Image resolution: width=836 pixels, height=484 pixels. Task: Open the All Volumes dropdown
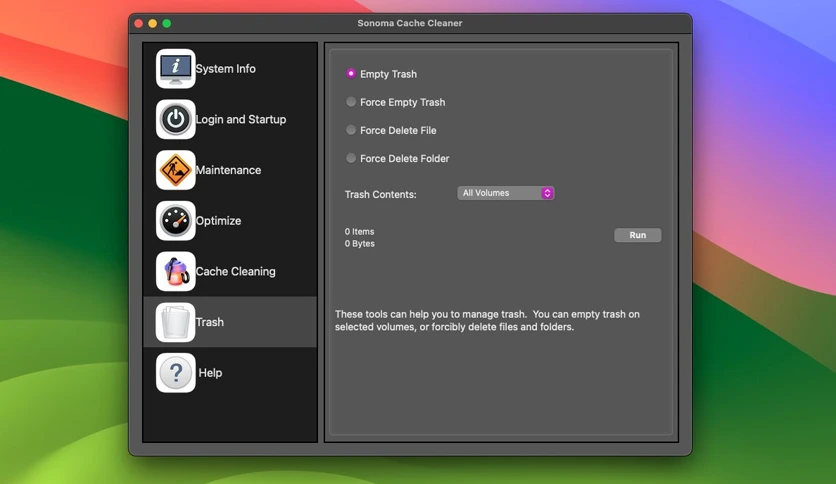[505, 193]
